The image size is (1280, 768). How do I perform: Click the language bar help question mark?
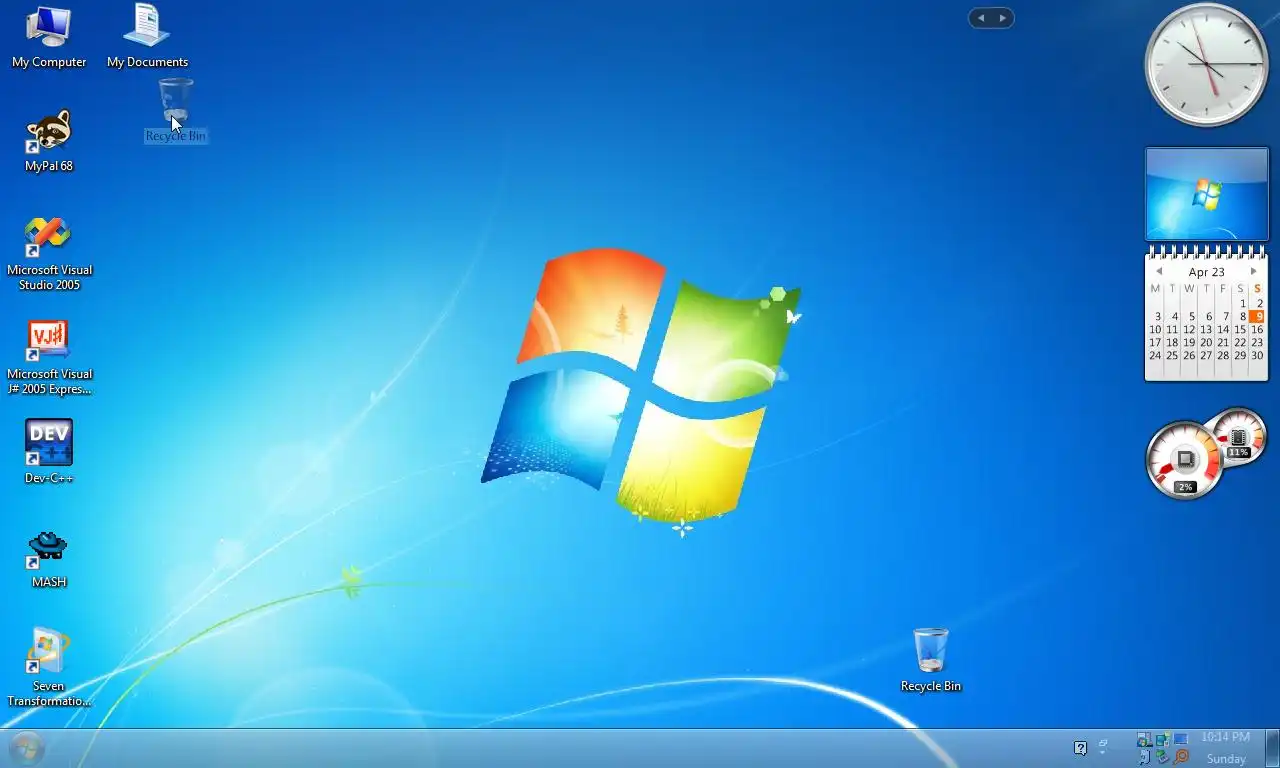click(1081, 748)
